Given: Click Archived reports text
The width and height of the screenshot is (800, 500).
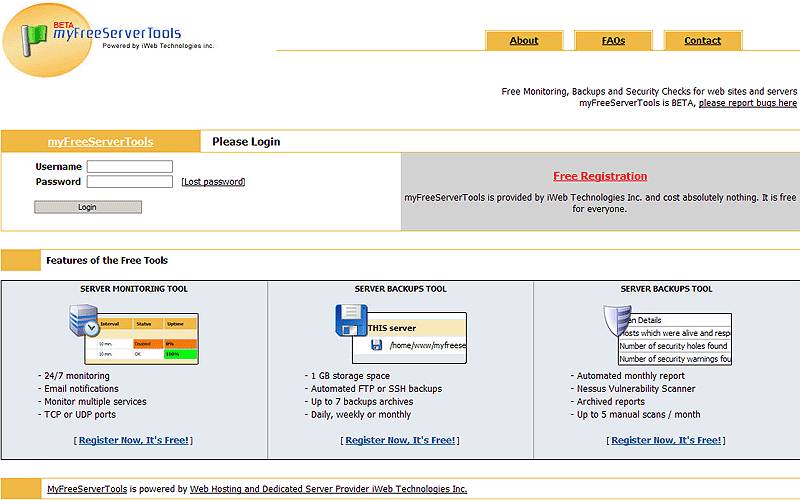Looking at the screenshot, I should click(x=611, y=402).
